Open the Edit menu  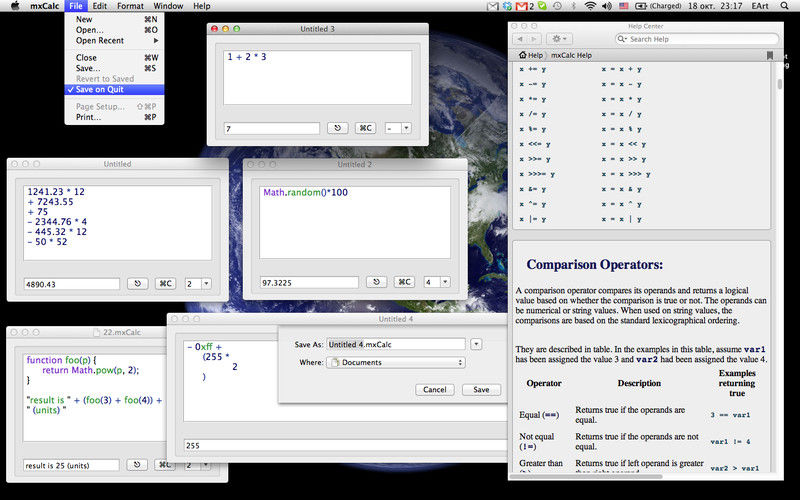(99, 6)
